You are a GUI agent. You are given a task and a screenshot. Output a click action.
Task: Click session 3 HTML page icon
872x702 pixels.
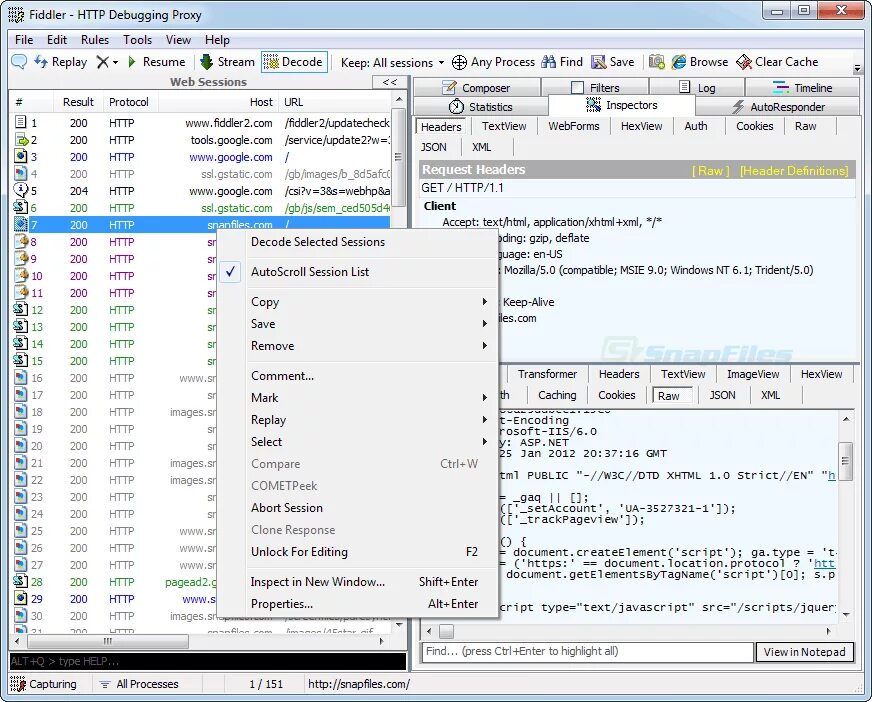[21, 156]
